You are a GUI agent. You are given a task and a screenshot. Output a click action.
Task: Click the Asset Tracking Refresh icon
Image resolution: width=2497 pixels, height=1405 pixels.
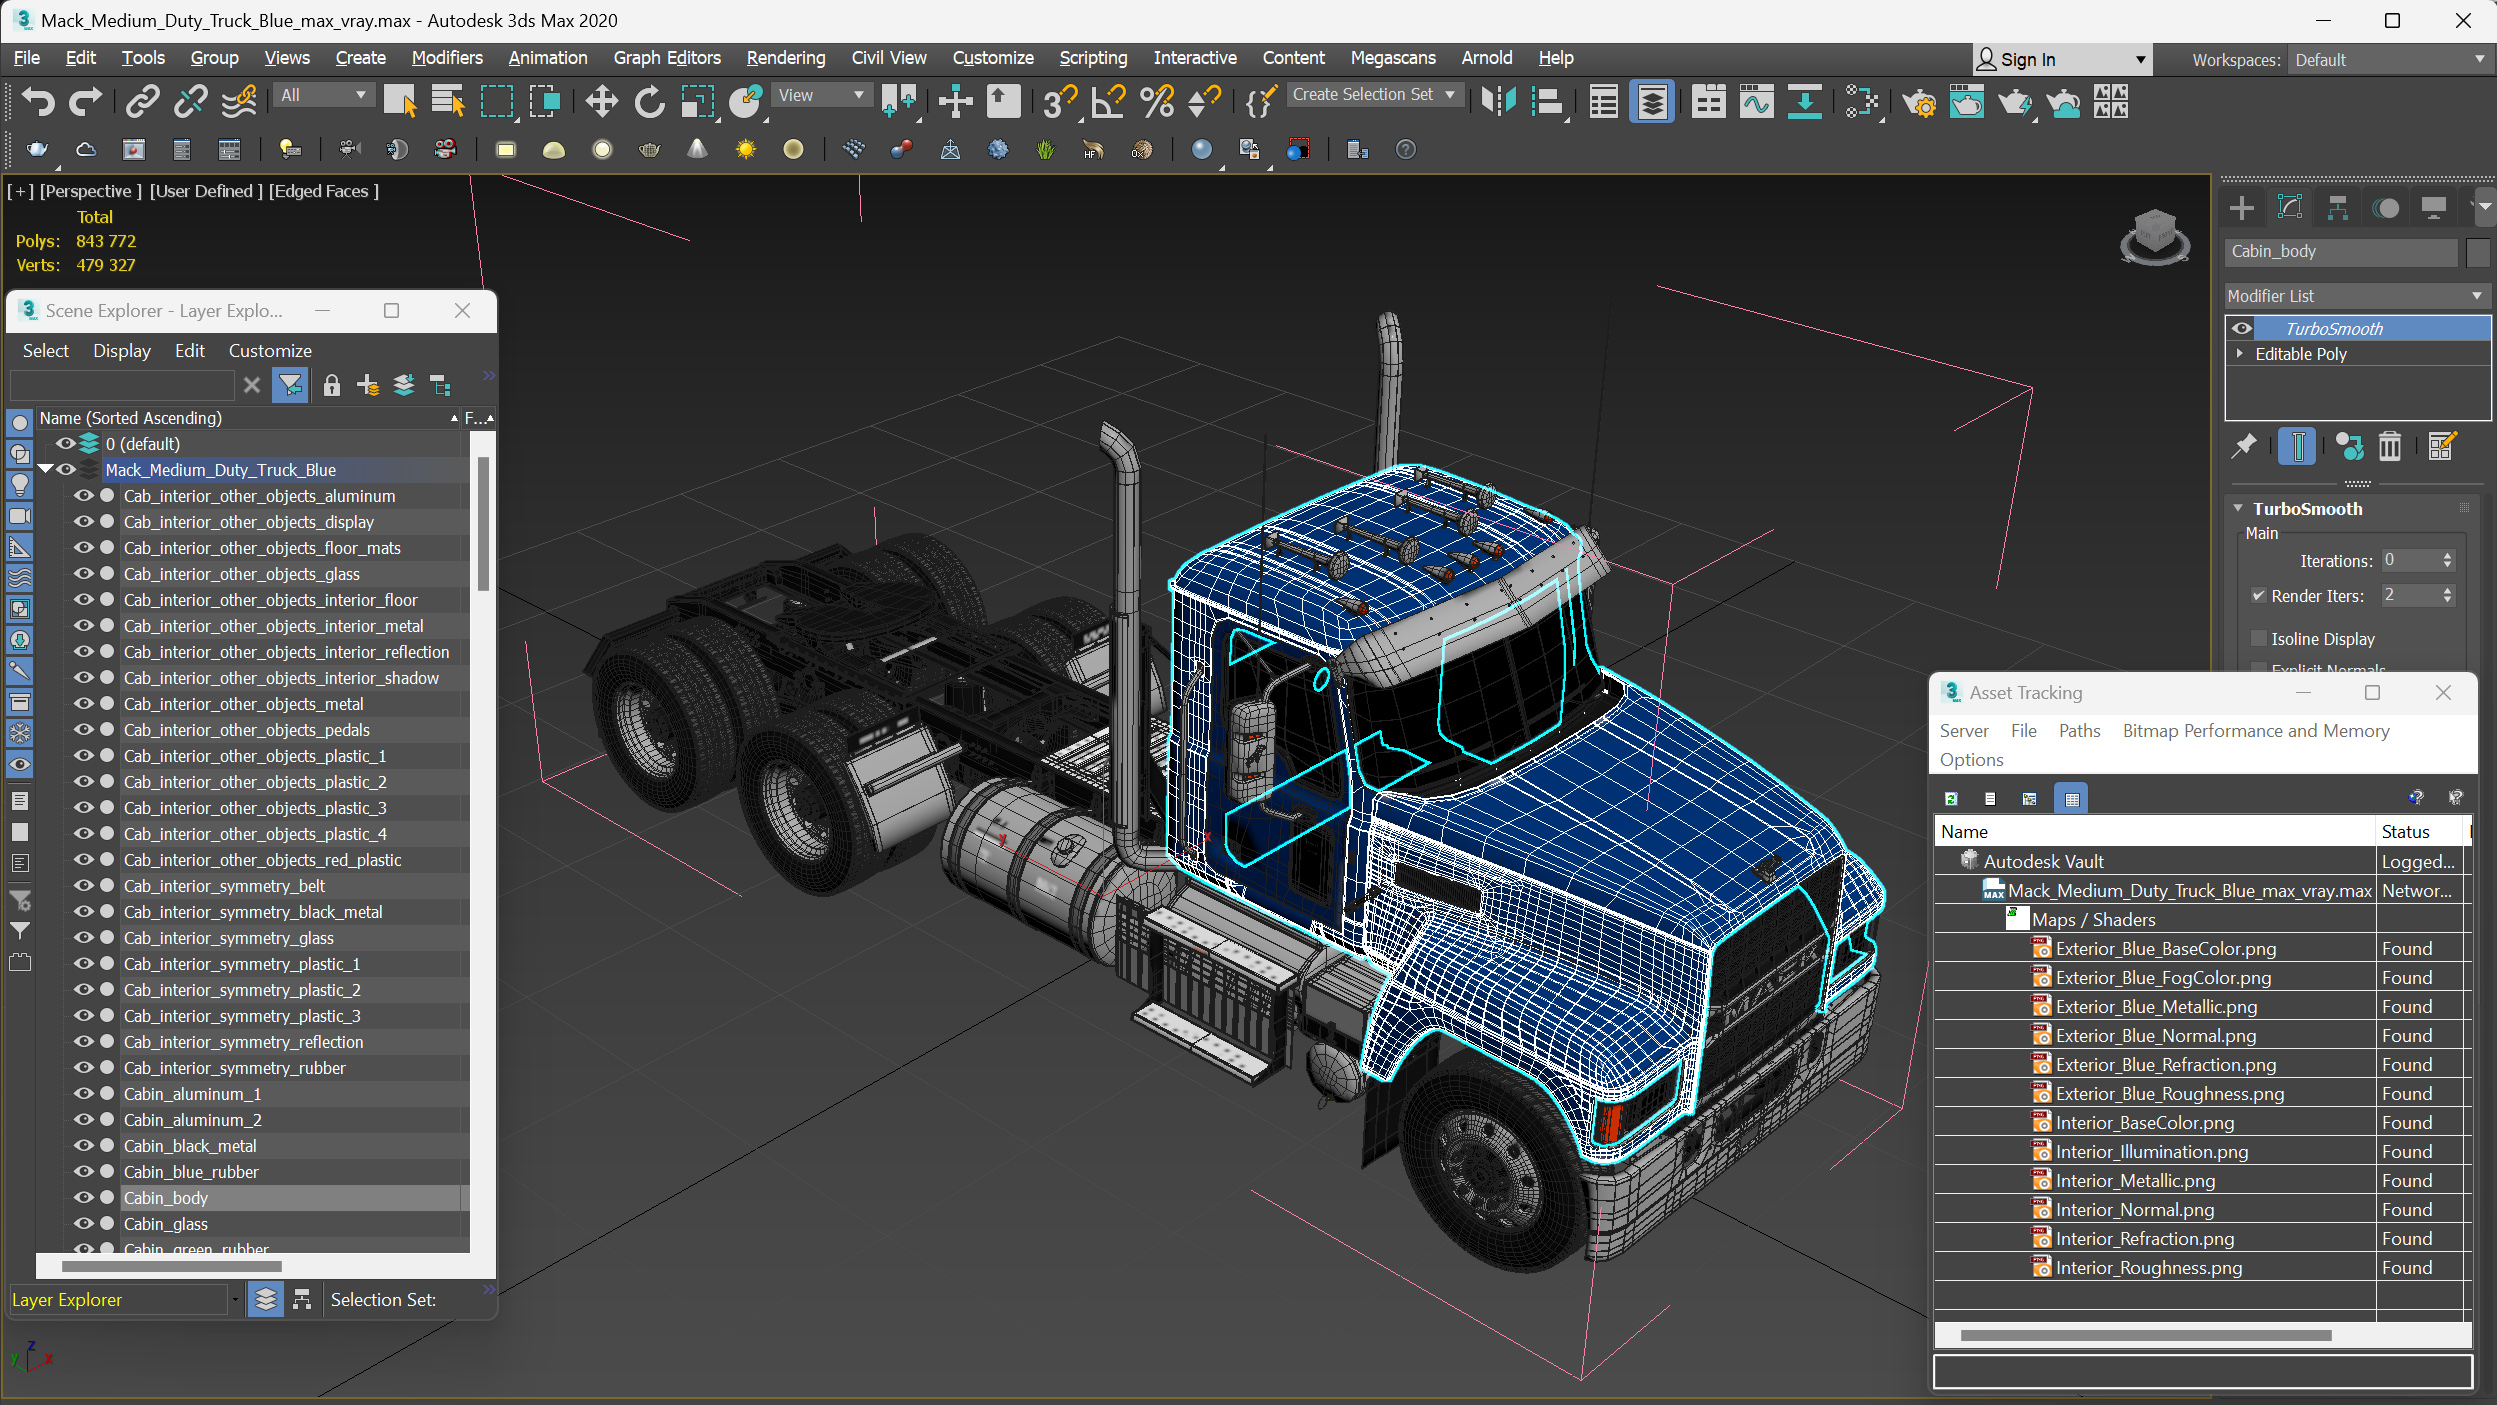1951,798
